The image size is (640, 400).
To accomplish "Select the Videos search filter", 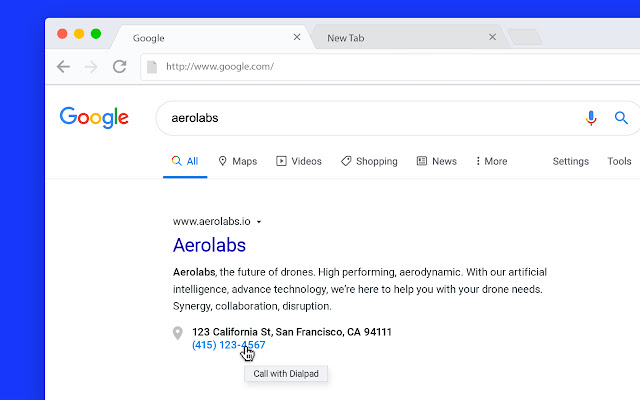I will (299, 161).
